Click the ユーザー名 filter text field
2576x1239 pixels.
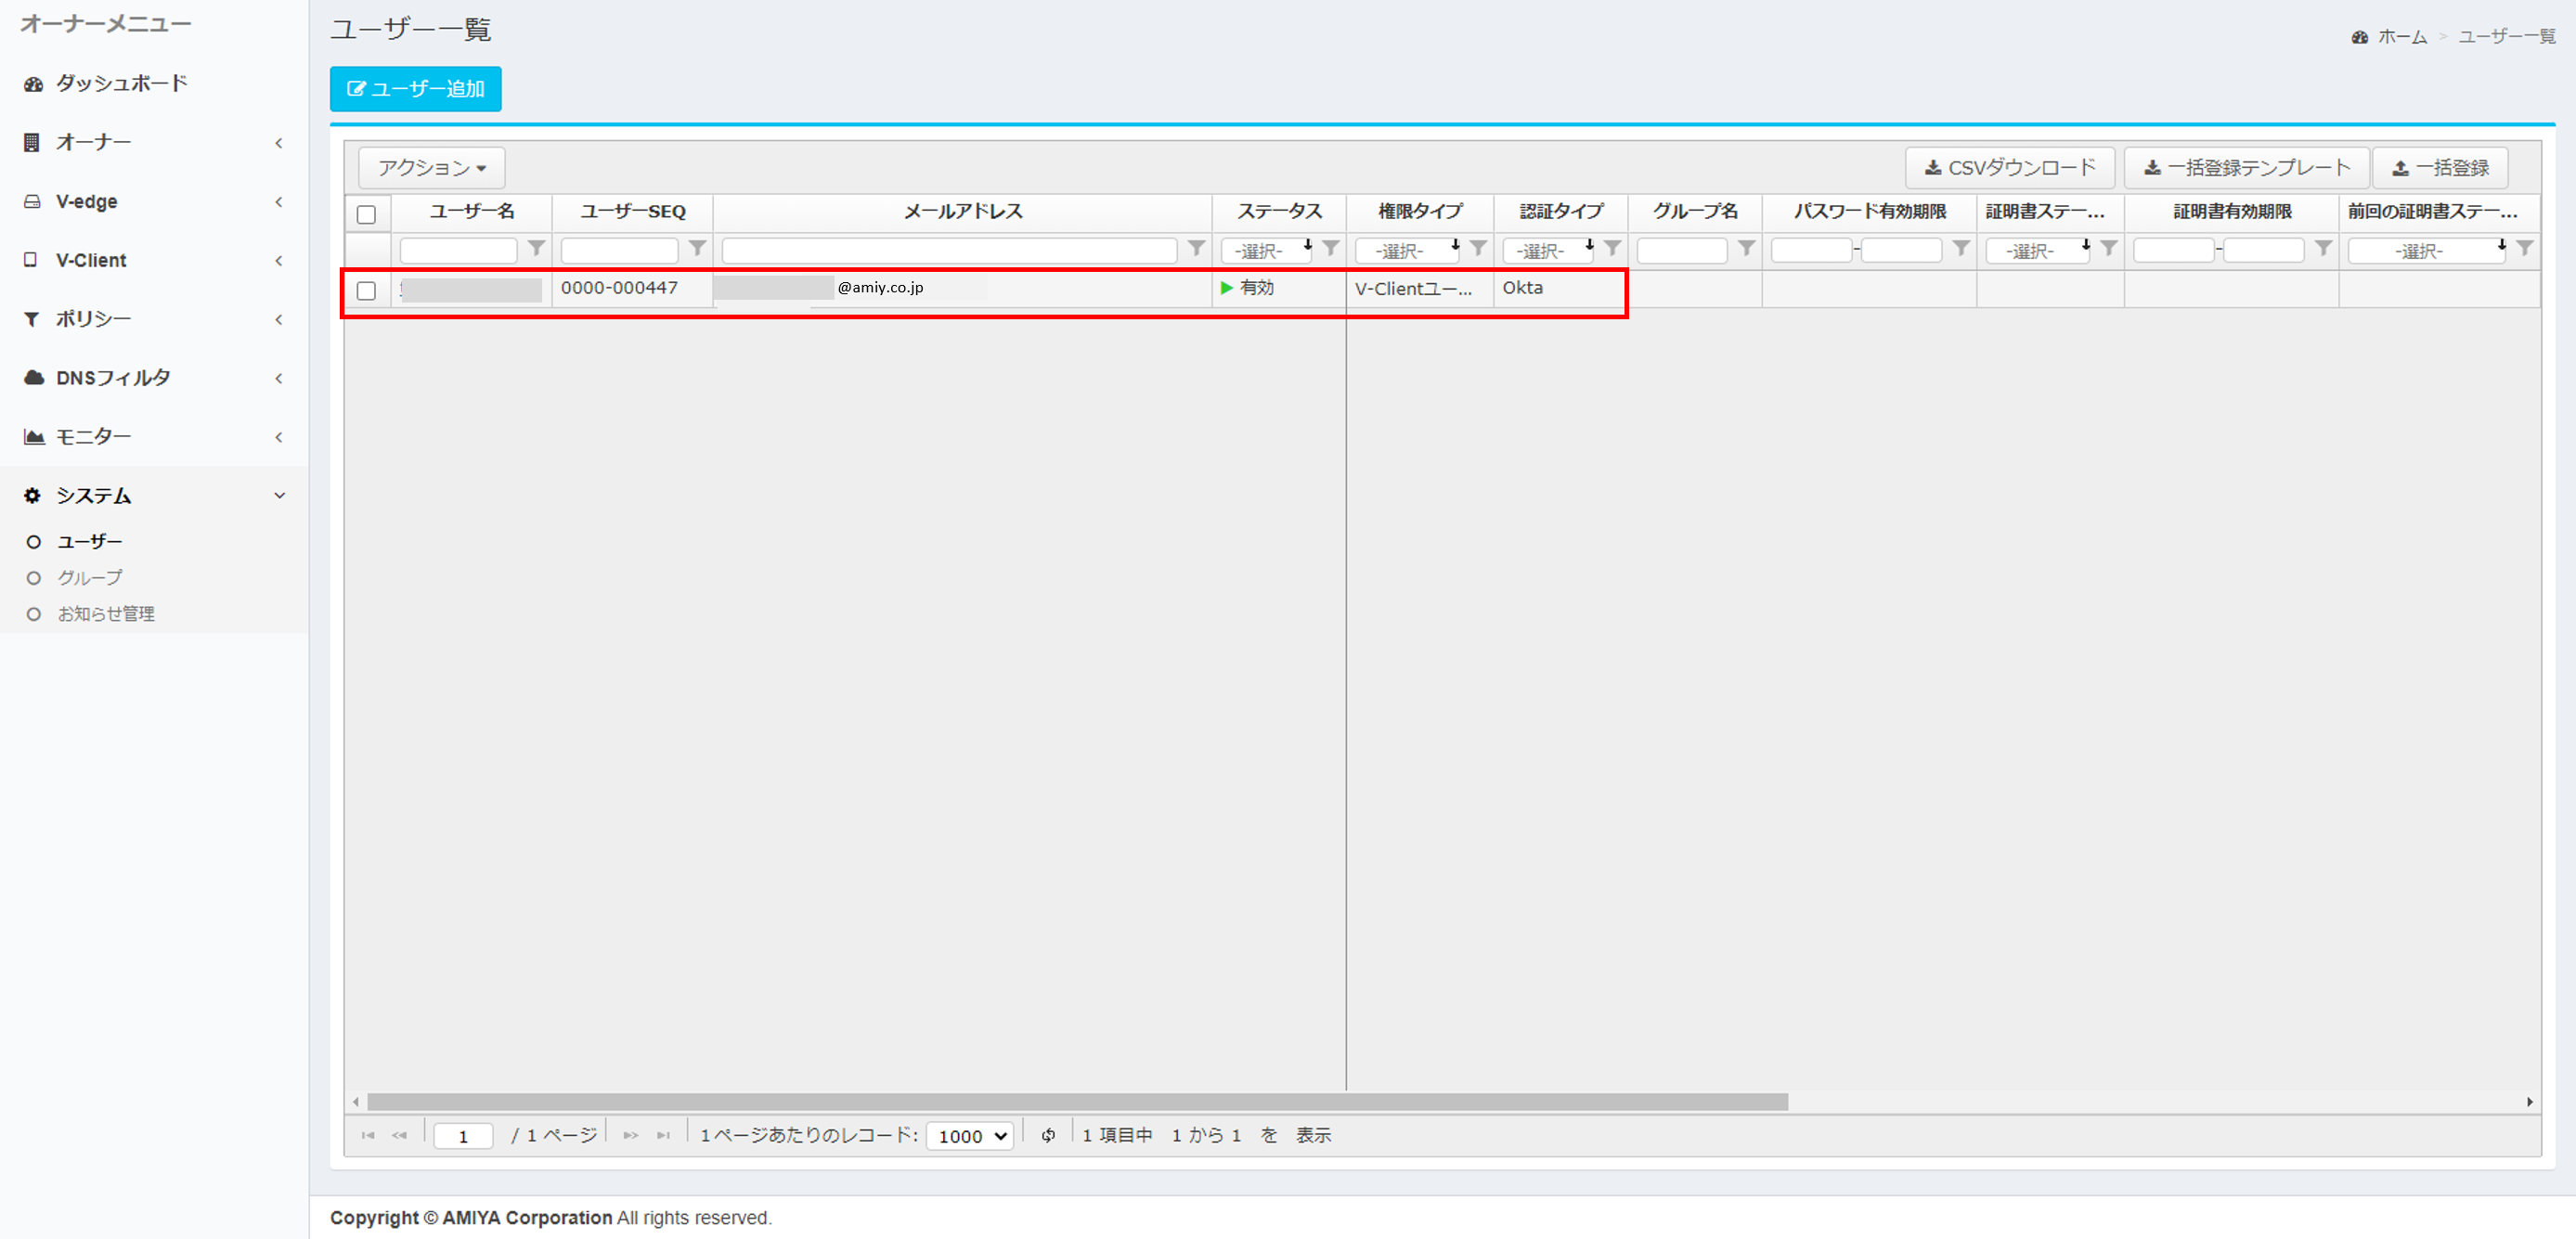pos(458,250)
